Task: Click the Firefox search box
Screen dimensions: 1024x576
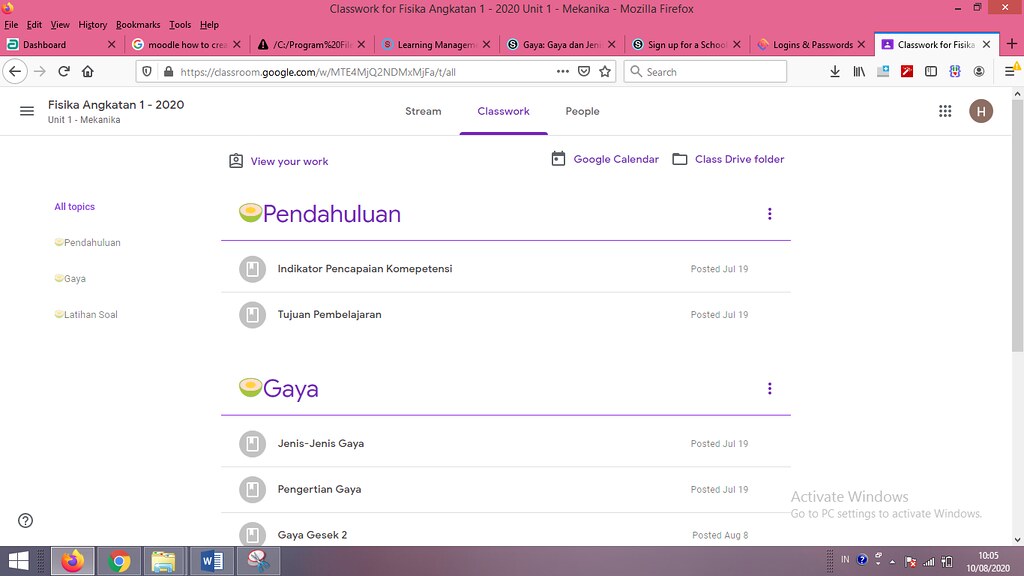Action: (x=705, y=72)
